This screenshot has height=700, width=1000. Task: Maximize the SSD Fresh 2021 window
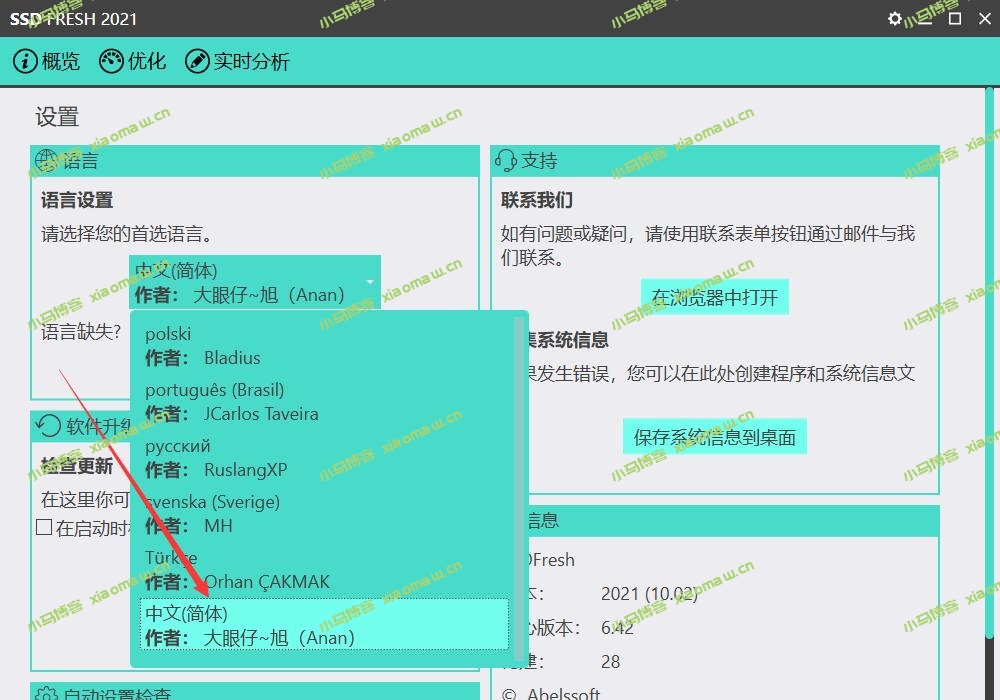[955, 18]
